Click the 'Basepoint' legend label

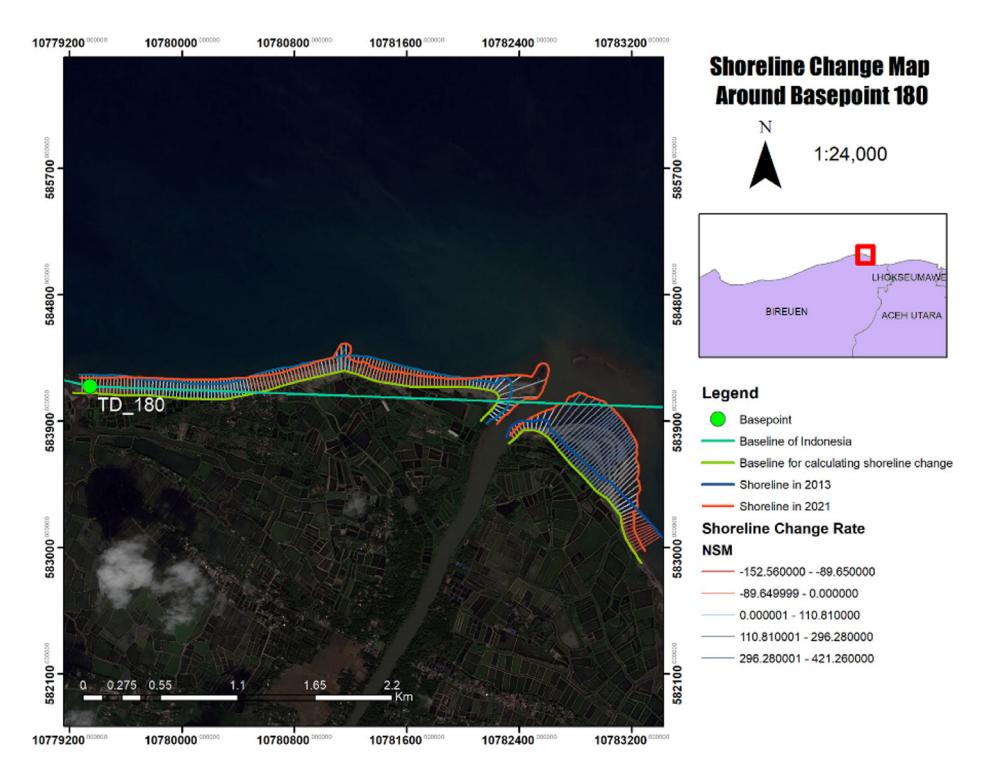pyautogui.click(x=765, y=419)
